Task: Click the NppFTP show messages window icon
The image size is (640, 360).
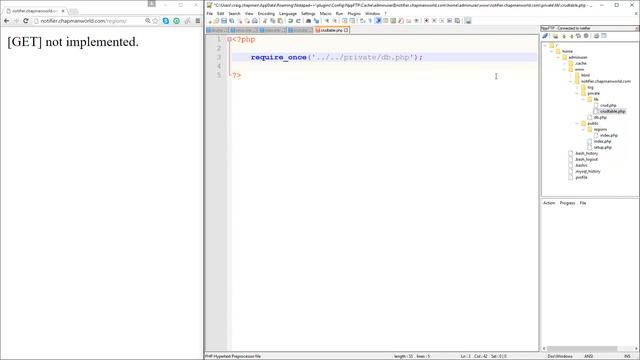Action: (x=604, y=36)
